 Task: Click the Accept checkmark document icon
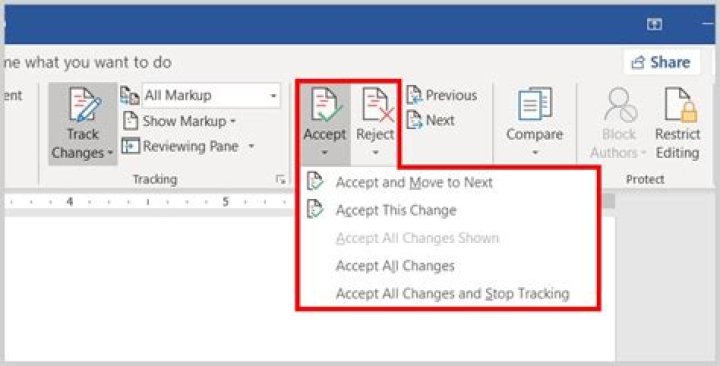point(326,105)
